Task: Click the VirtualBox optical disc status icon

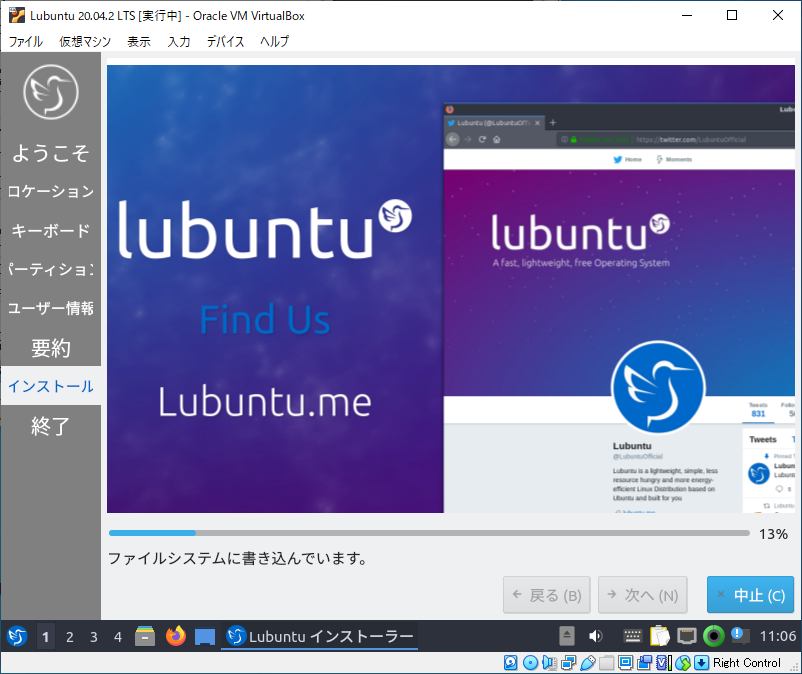Action: pyautogui.click(x=530, y=663)
